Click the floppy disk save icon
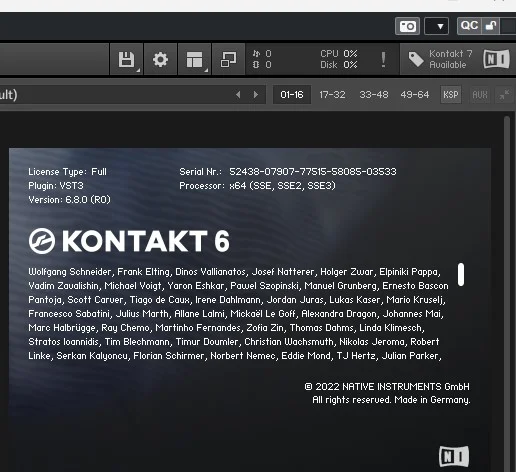516x472 pixels. (126, 60)
